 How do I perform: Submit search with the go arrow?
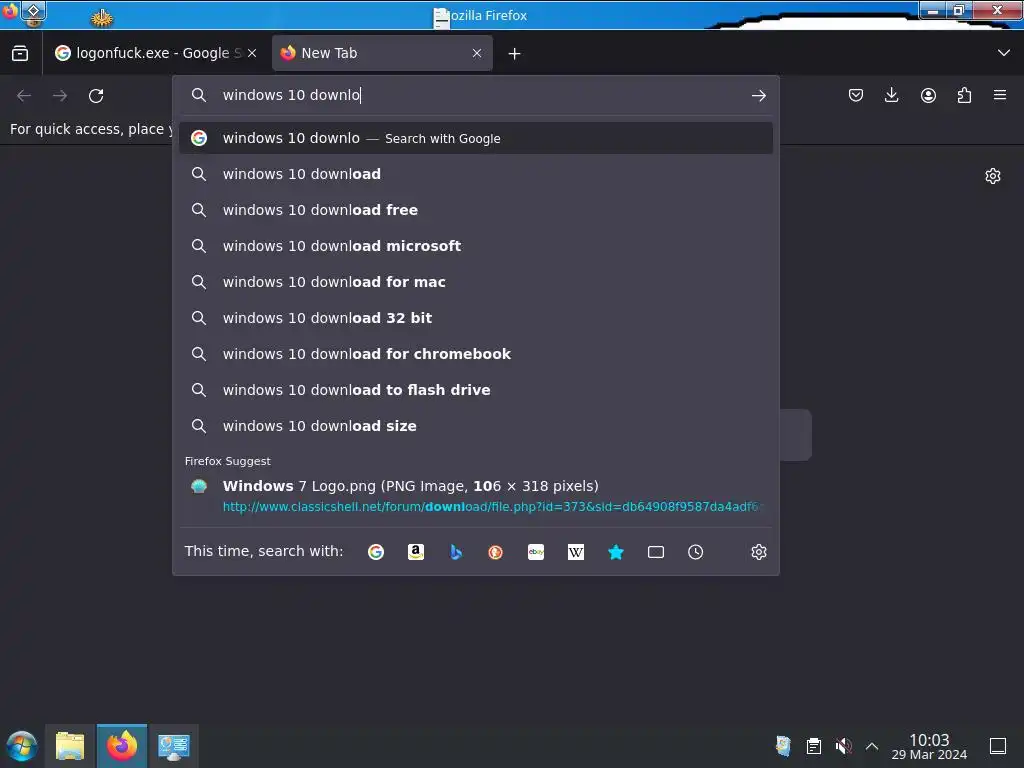point(758,96)
